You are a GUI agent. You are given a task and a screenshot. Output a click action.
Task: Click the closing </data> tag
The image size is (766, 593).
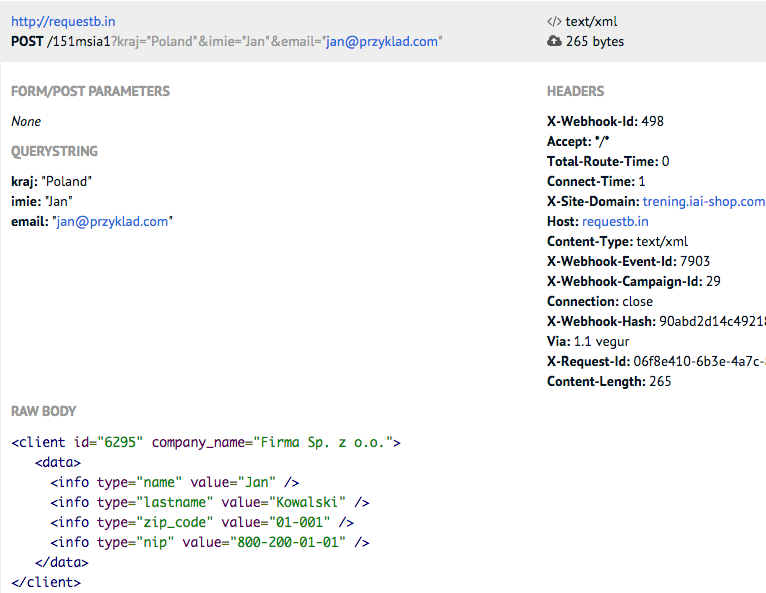[62, 563]
